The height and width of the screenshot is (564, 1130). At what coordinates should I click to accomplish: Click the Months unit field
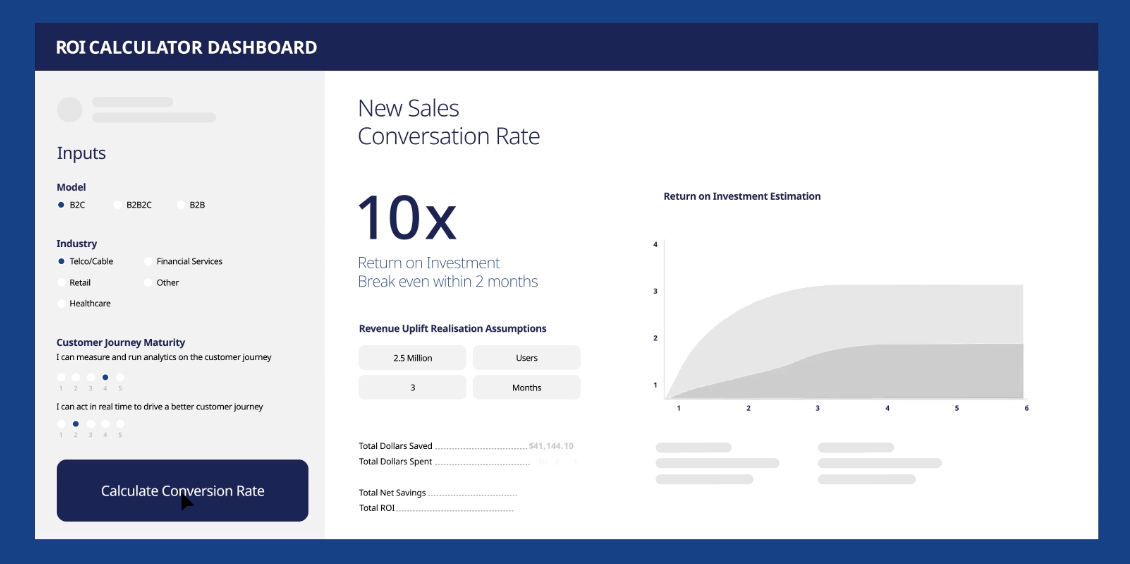pyautogui.click(x=526, y=388)
